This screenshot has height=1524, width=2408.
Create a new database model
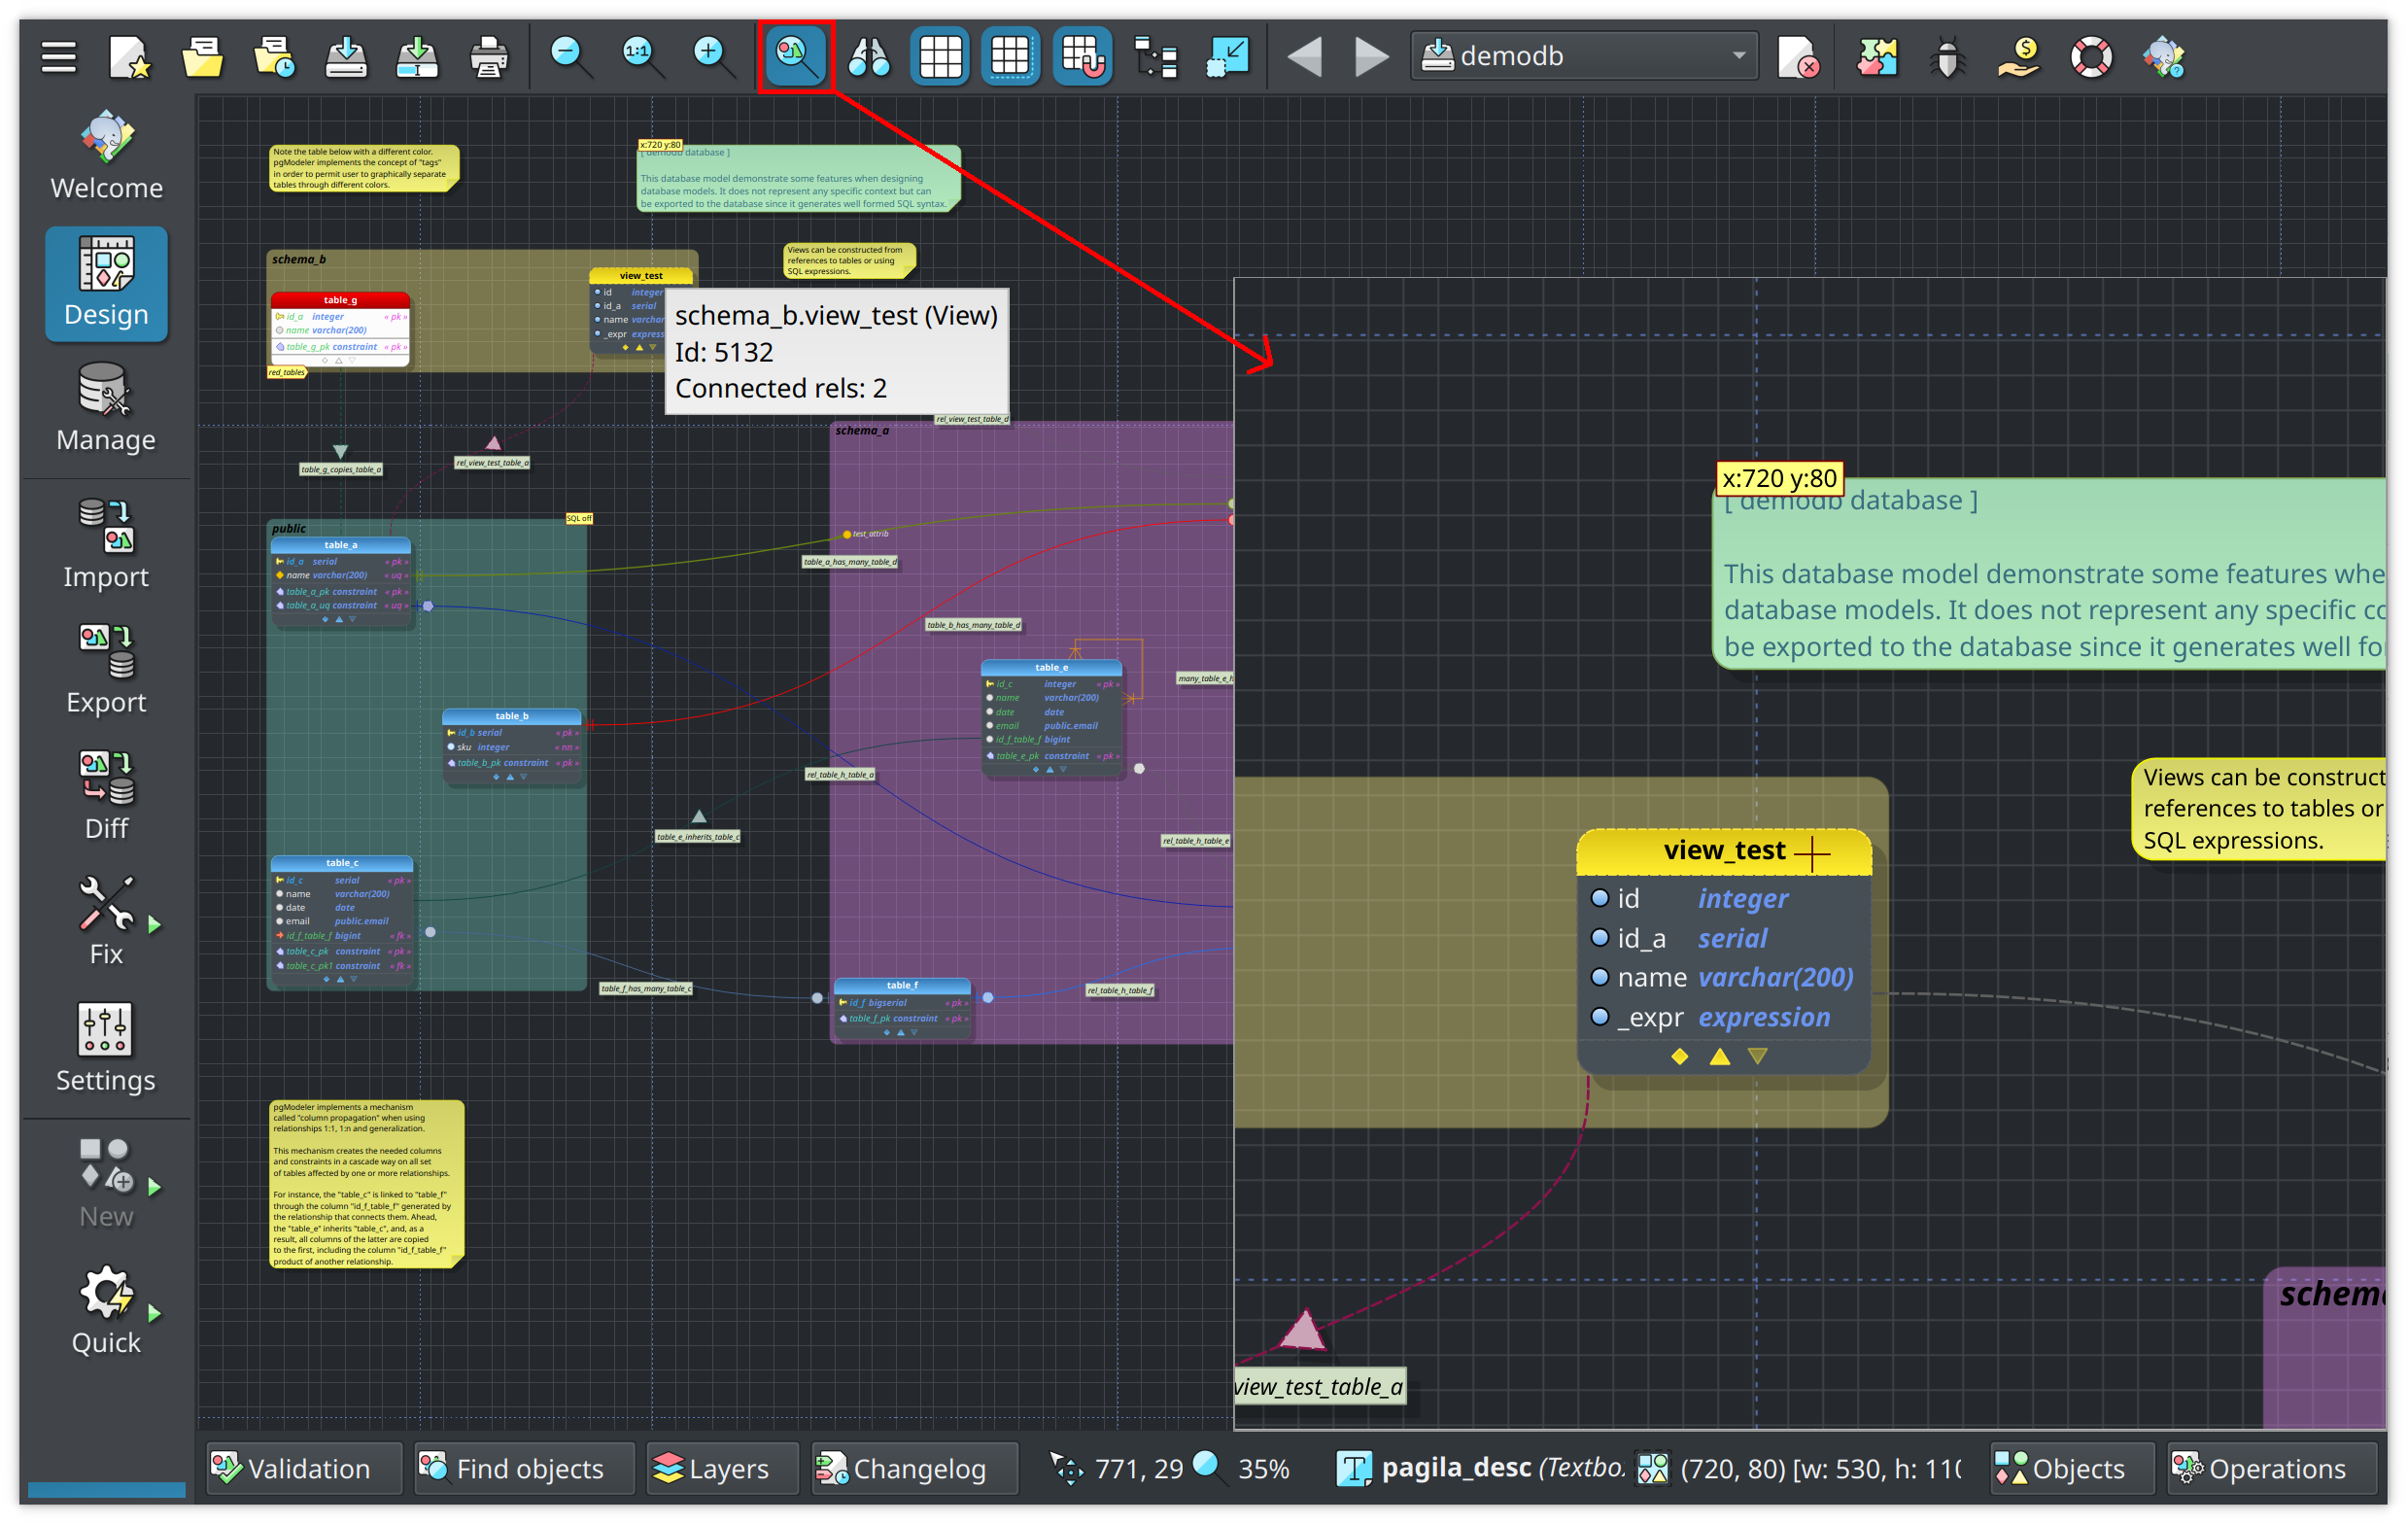click(x=130, y=56)
